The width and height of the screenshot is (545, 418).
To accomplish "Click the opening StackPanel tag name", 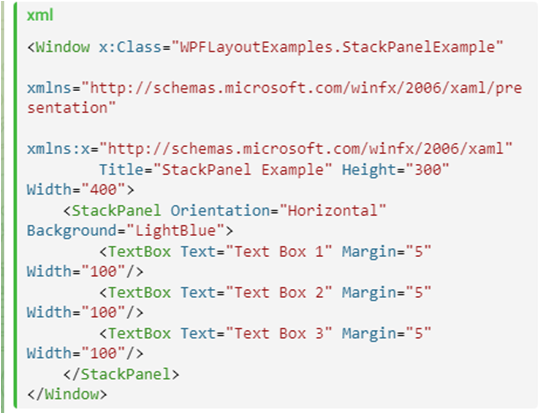I will coord(116,211).
